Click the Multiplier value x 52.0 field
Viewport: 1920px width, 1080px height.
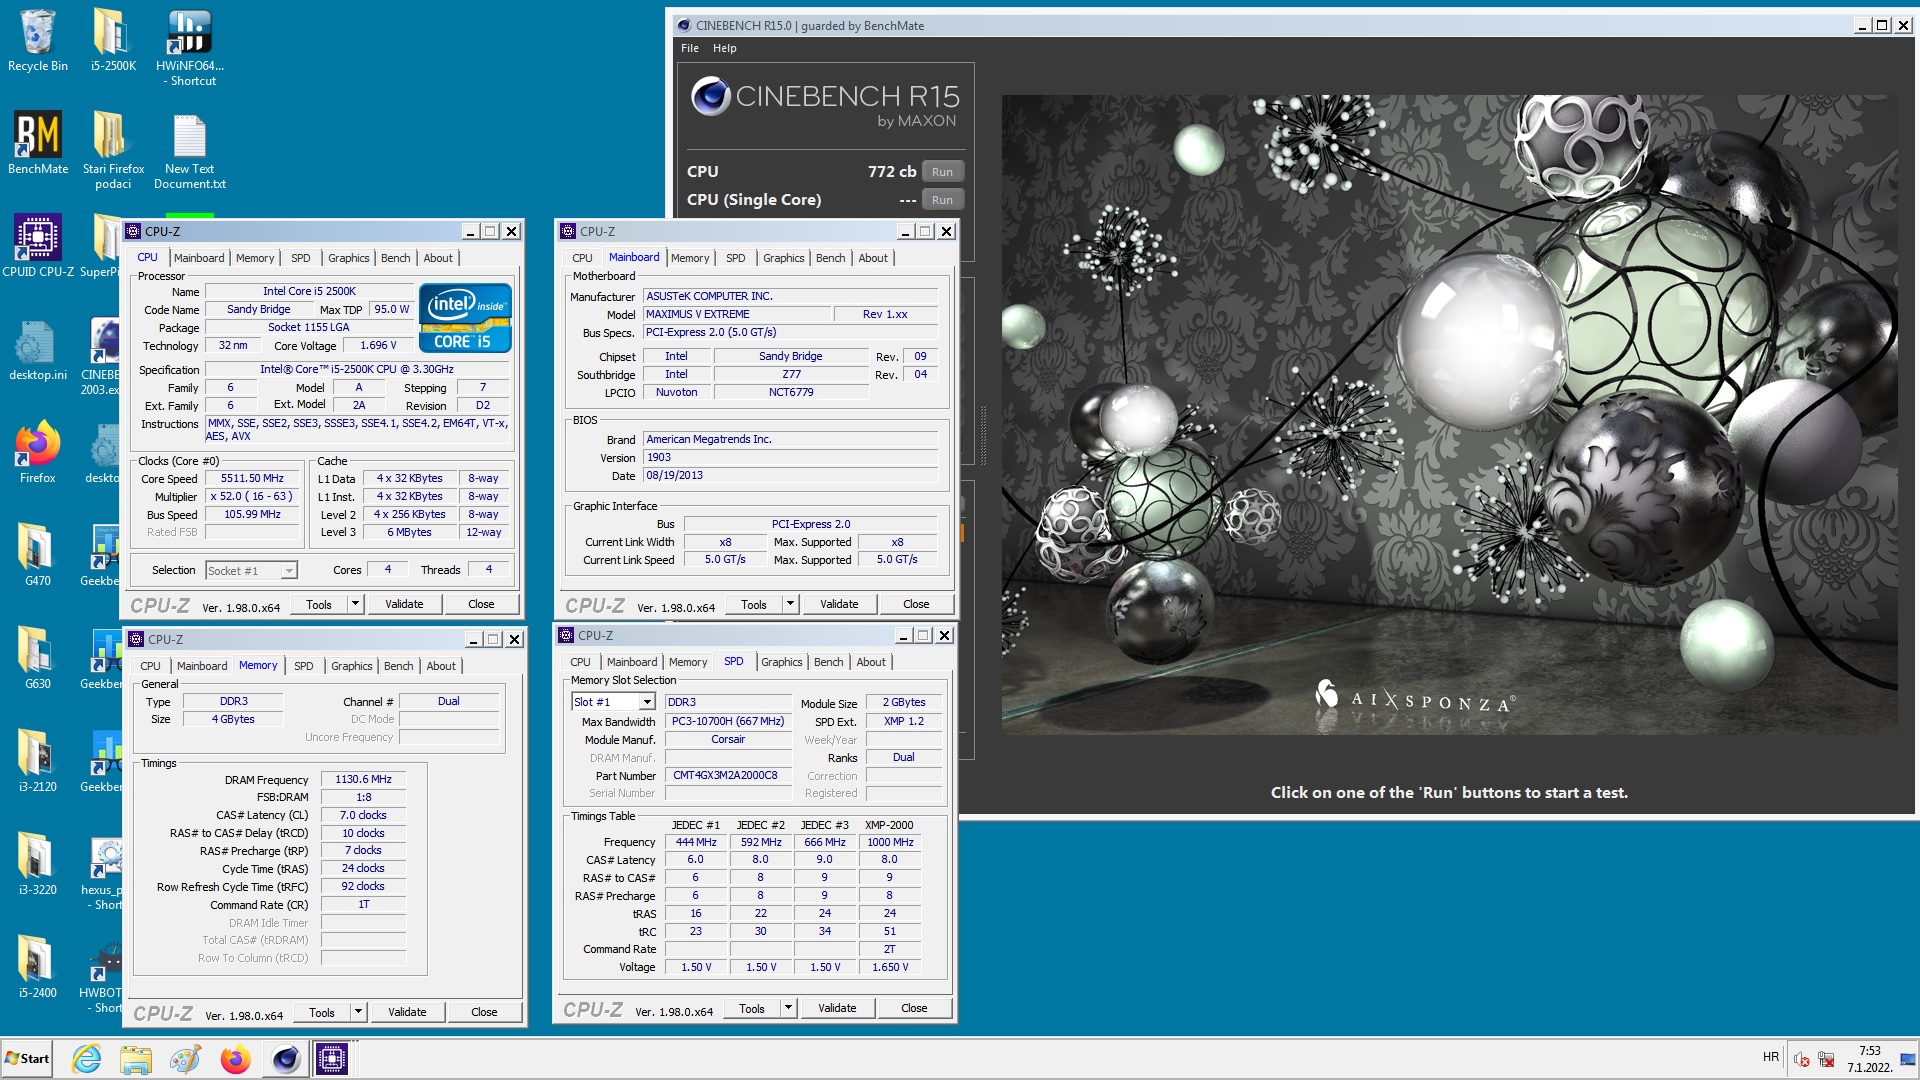click(252, 497)
